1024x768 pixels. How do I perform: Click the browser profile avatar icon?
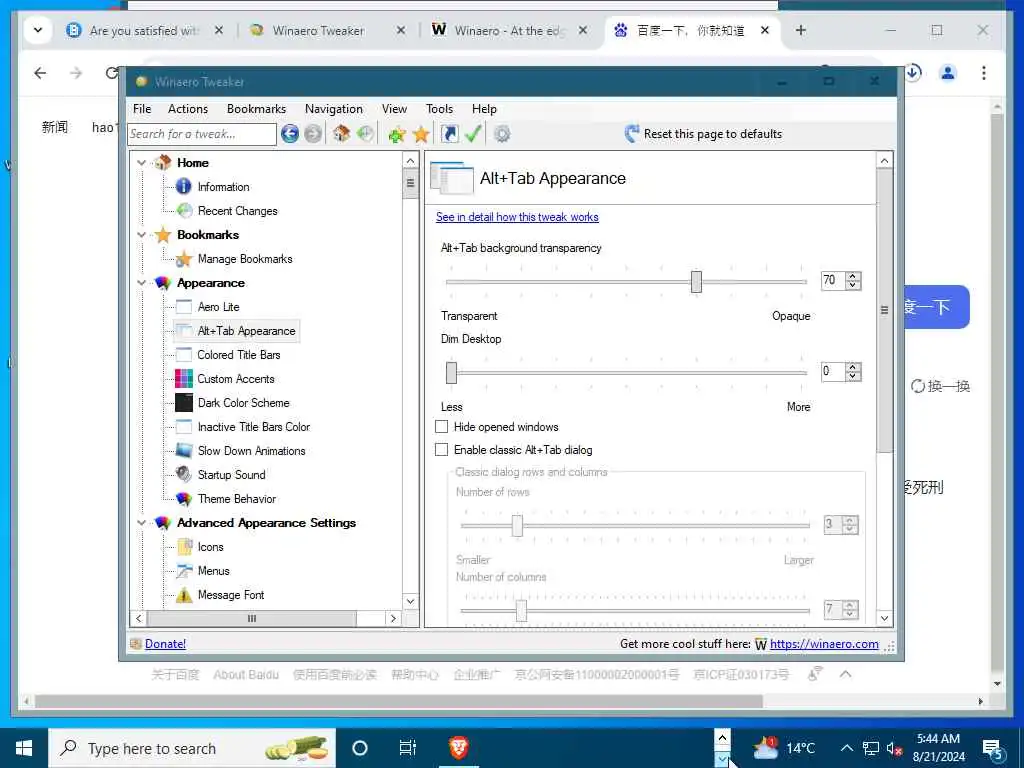pos(948,73)
